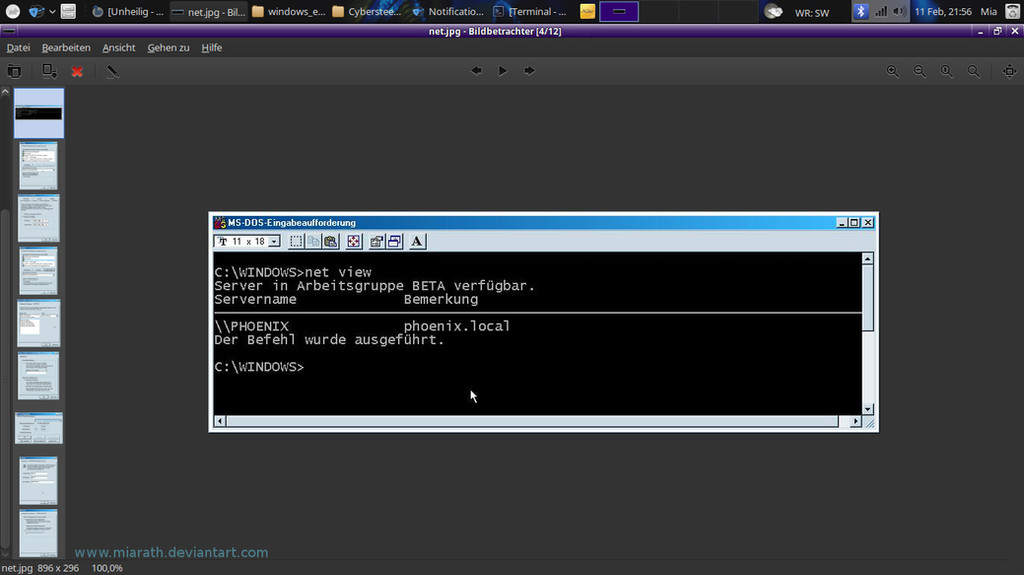
Task: Open the applications menu icon in the panel
Action: coord(12,11)
